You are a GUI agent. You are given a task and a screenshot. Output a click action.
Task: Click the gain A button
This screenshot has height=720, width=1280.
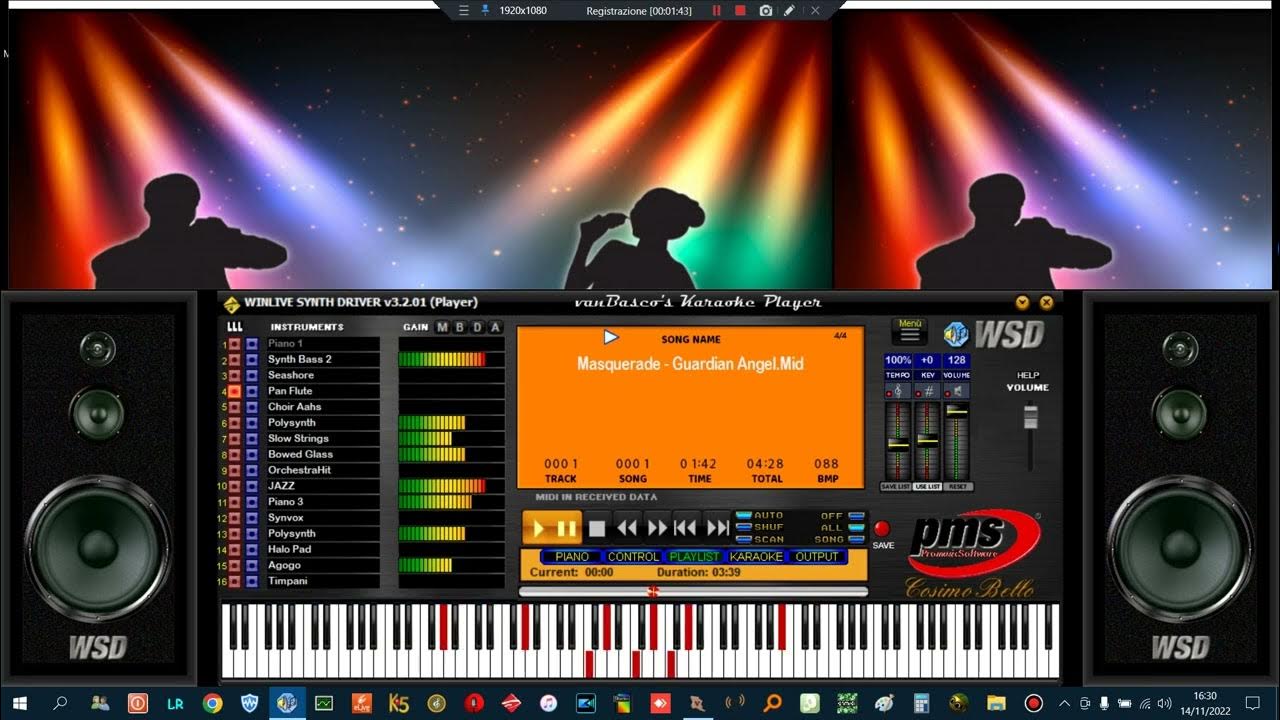495,327
